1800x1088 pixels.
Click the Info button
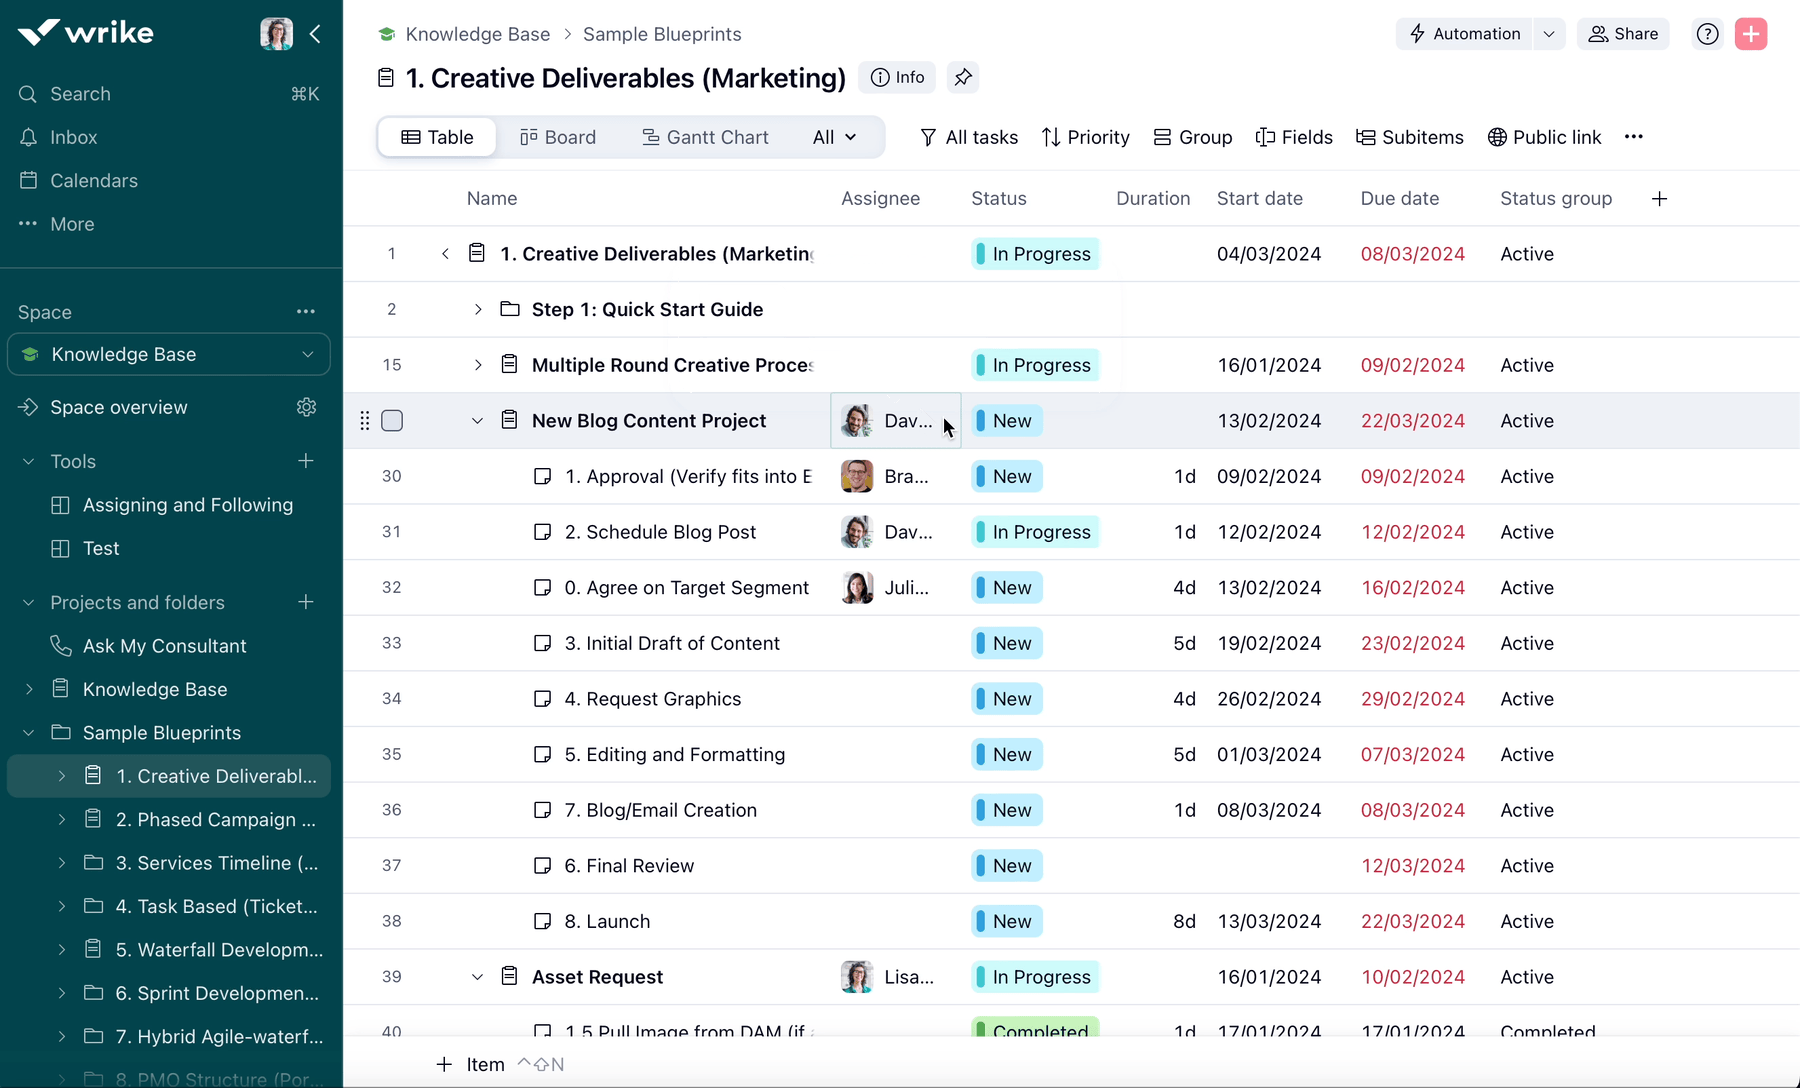pyautogui.click(x=897, y=78)
